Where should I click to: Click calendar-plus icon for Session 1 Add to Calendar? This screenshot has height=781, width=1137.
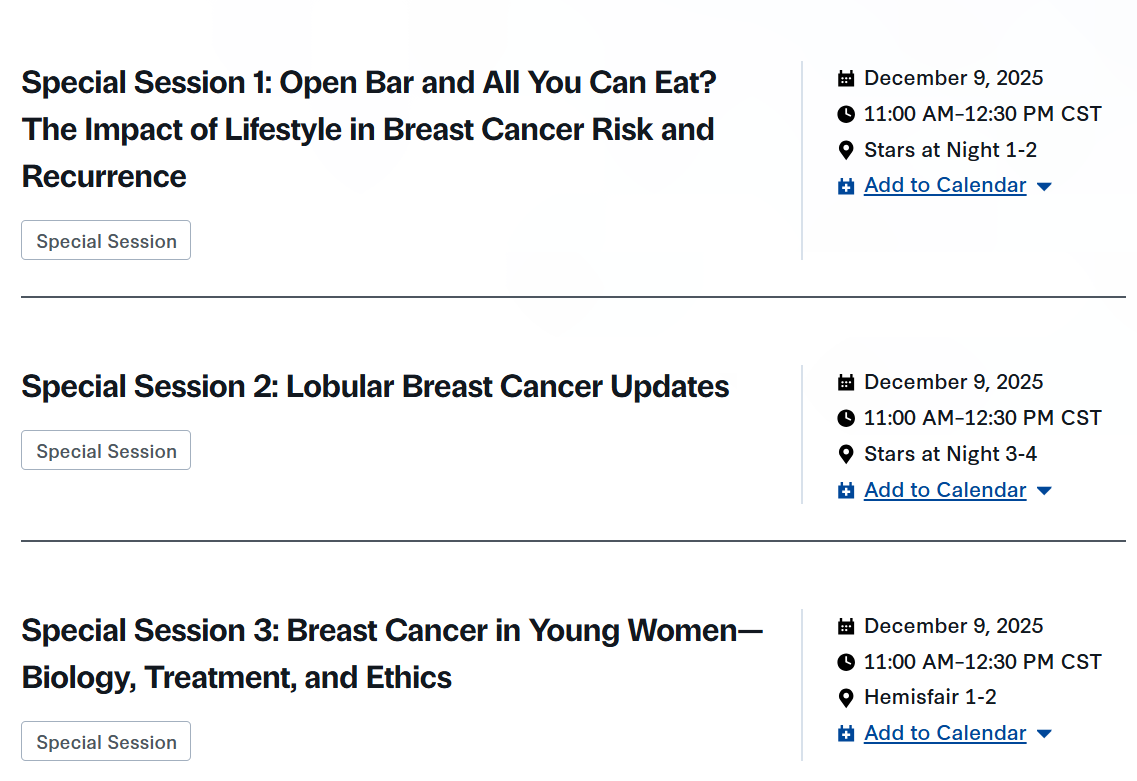coord(846,186)
